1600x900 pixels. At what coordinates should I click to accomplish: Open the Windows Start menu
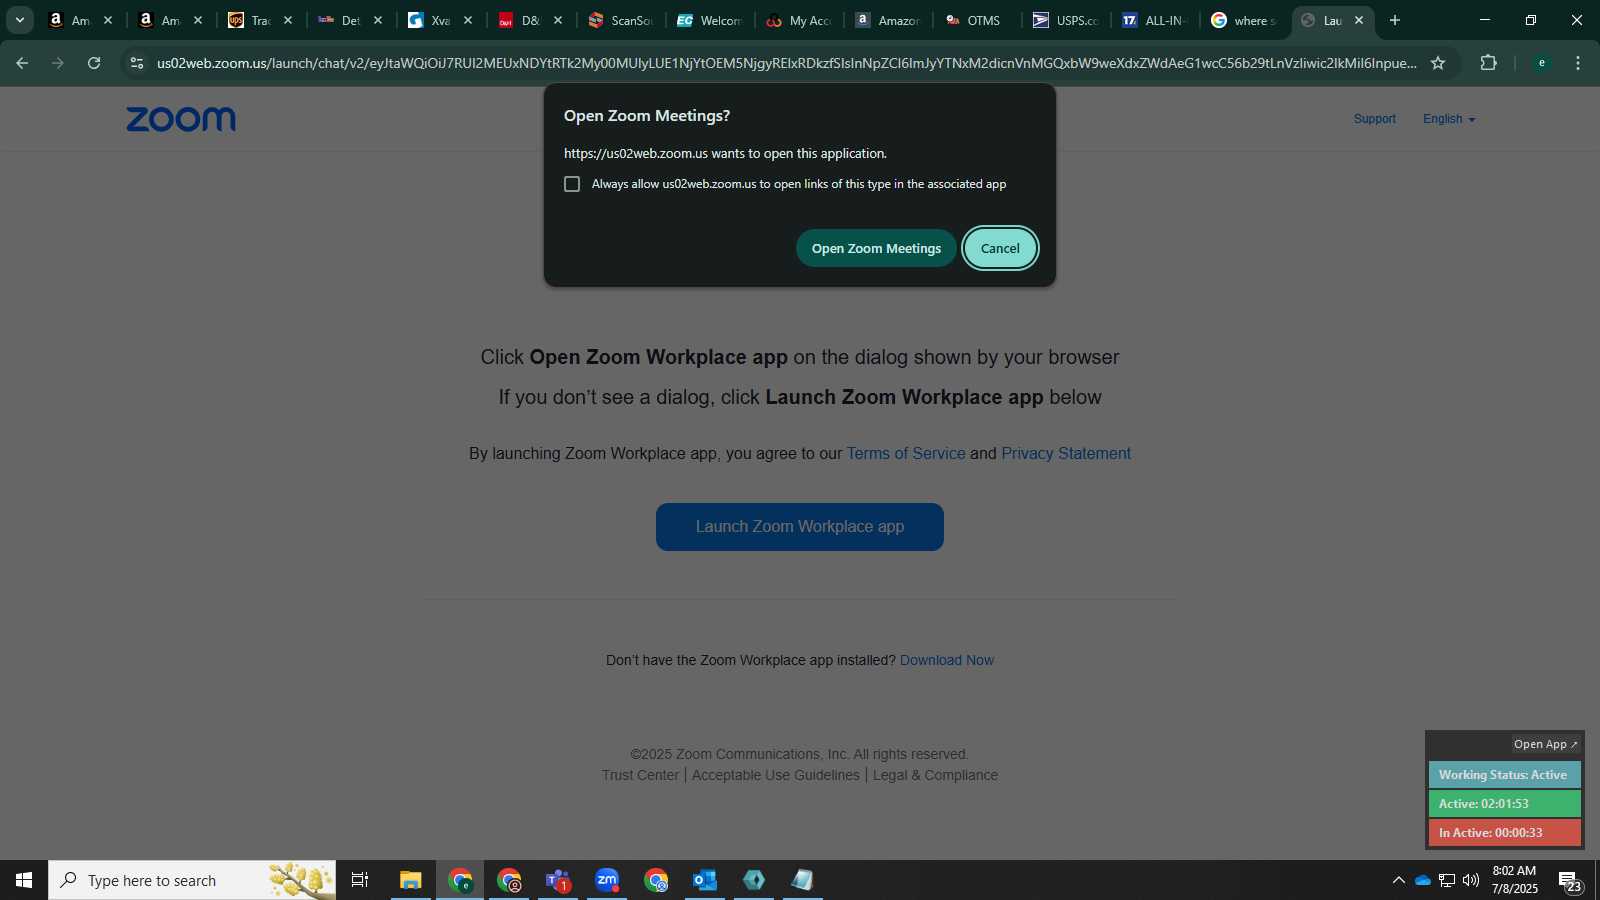(24, 880)
